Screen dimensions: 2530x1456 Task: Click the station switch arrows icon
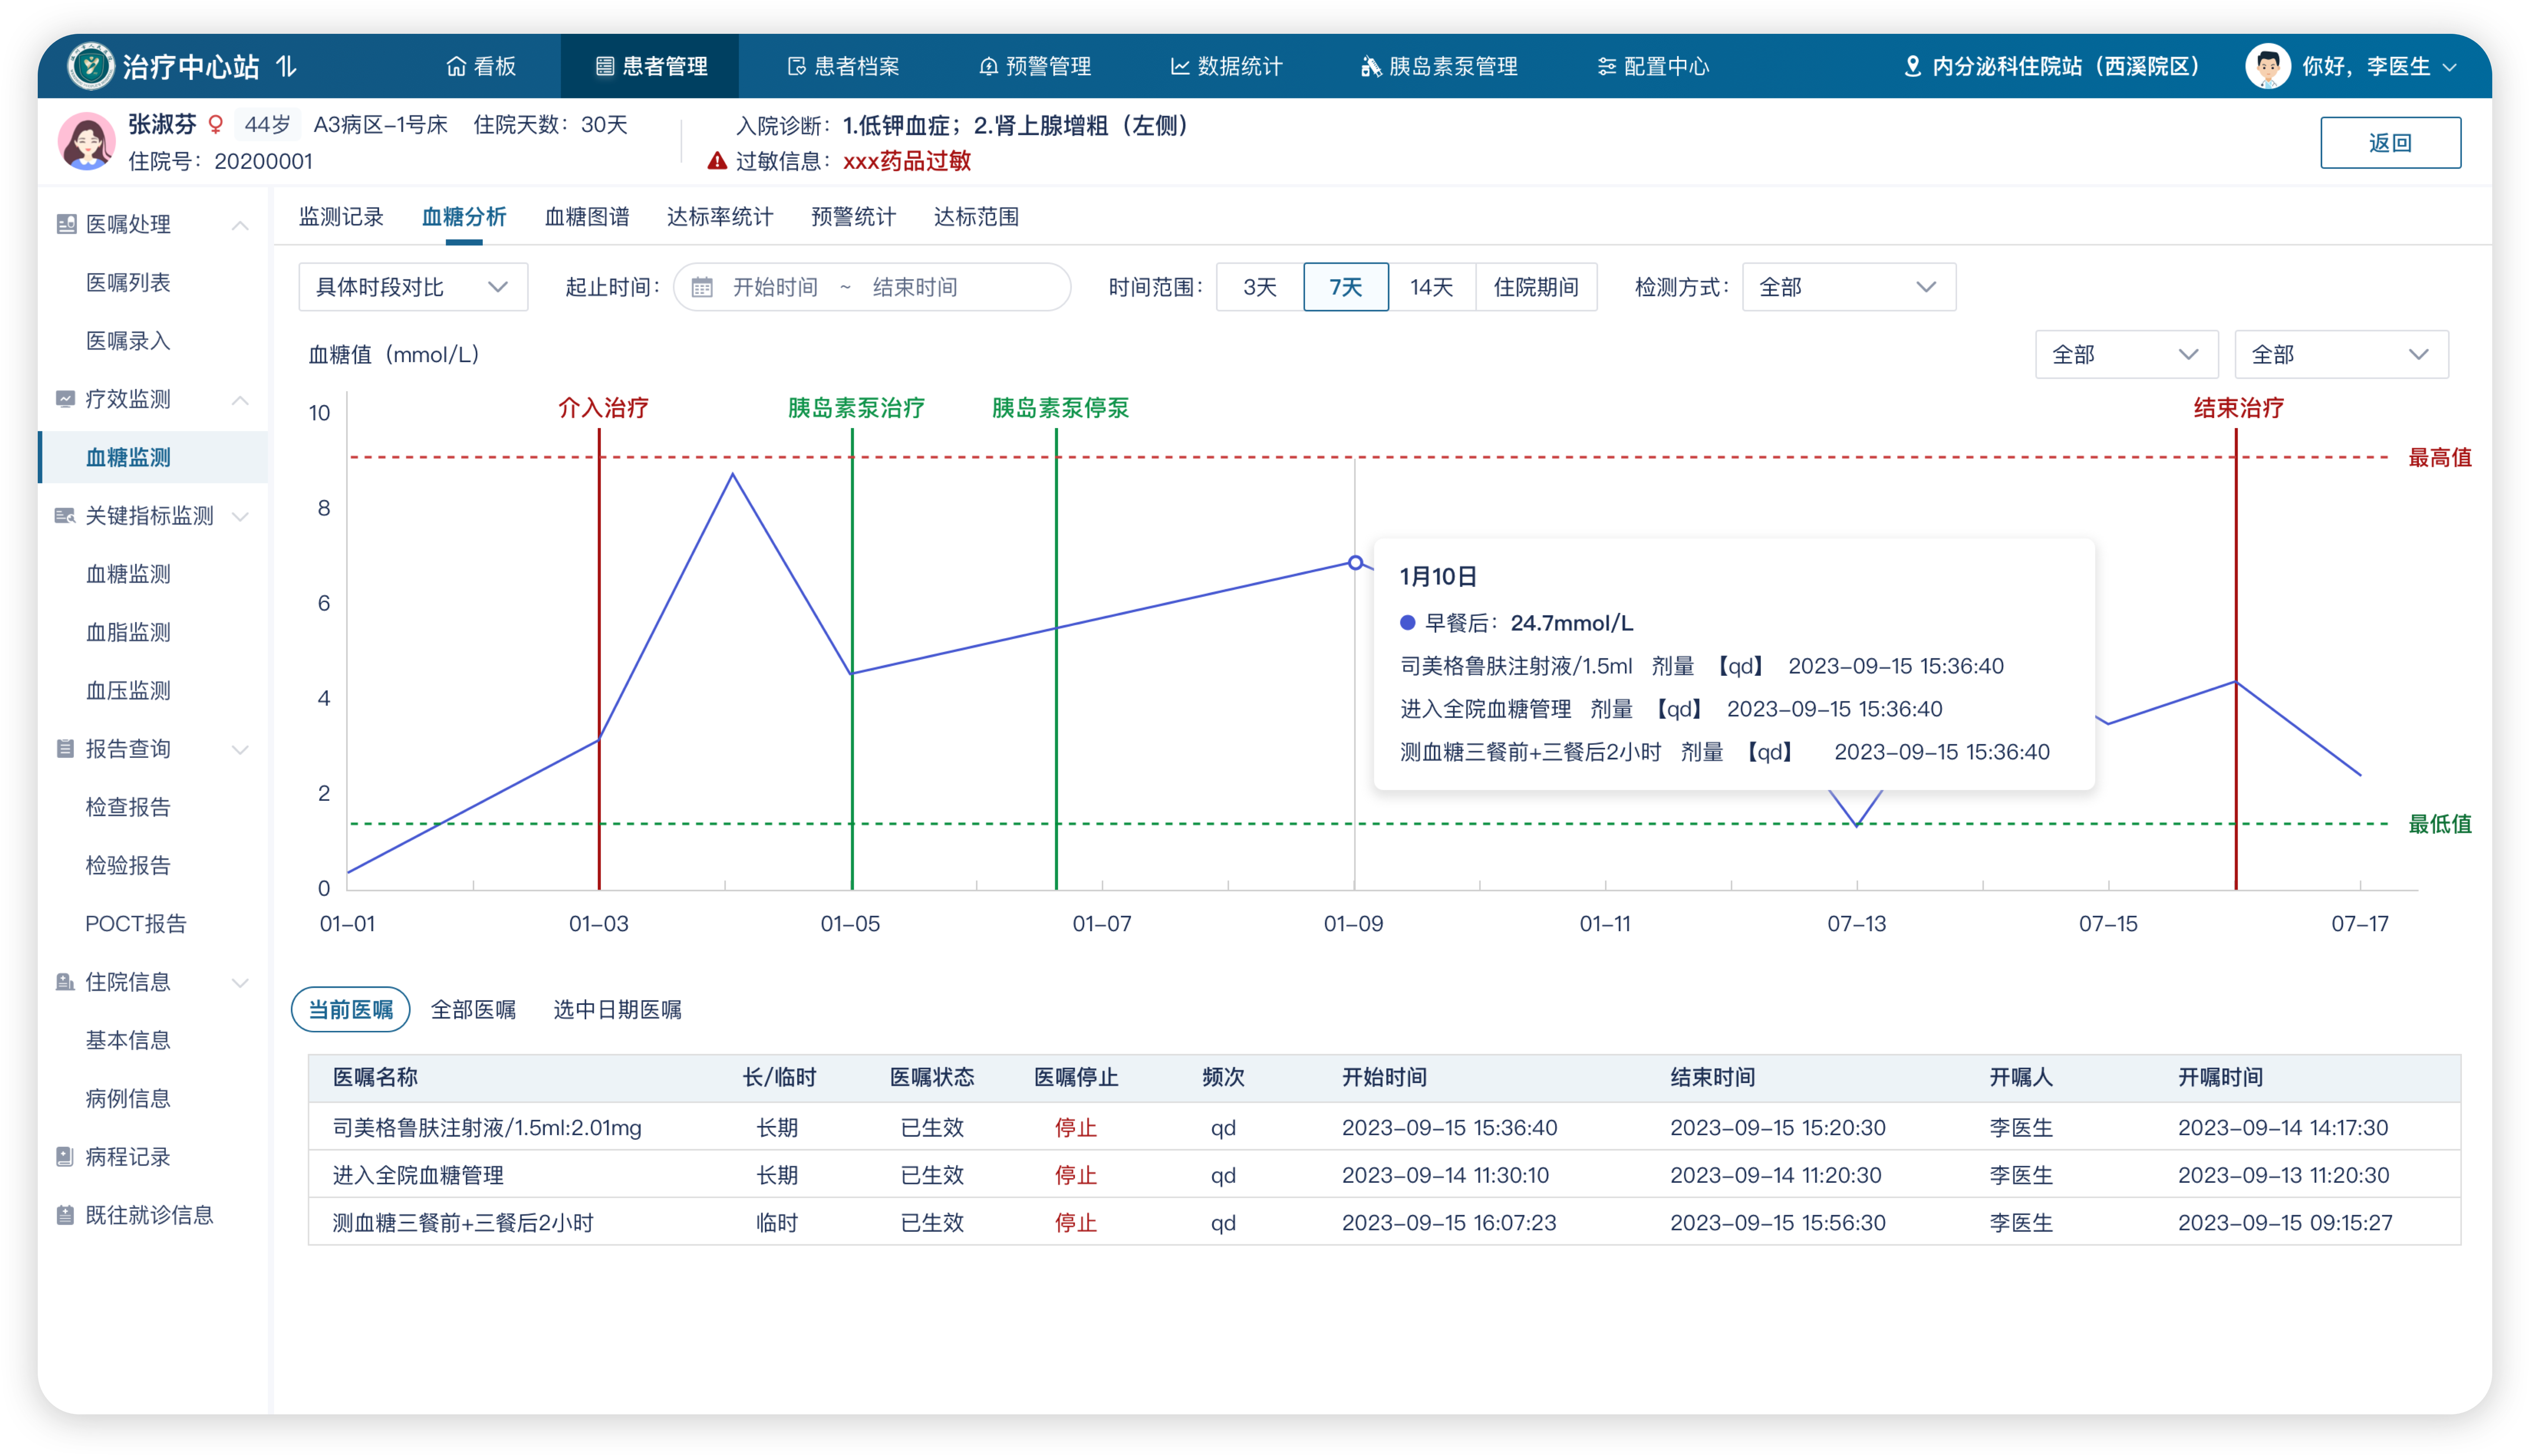[287, 66]
